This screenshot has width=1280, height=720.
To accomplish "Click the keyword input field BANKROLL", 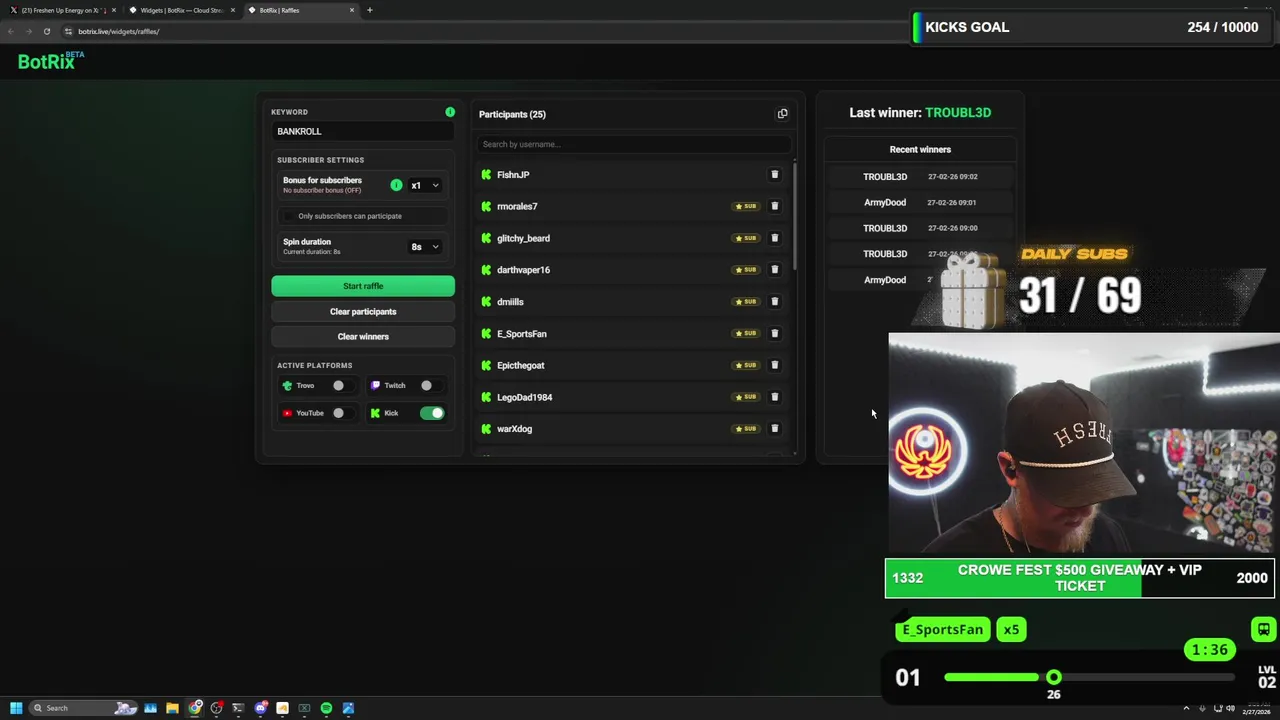I will tap(363, 131).
